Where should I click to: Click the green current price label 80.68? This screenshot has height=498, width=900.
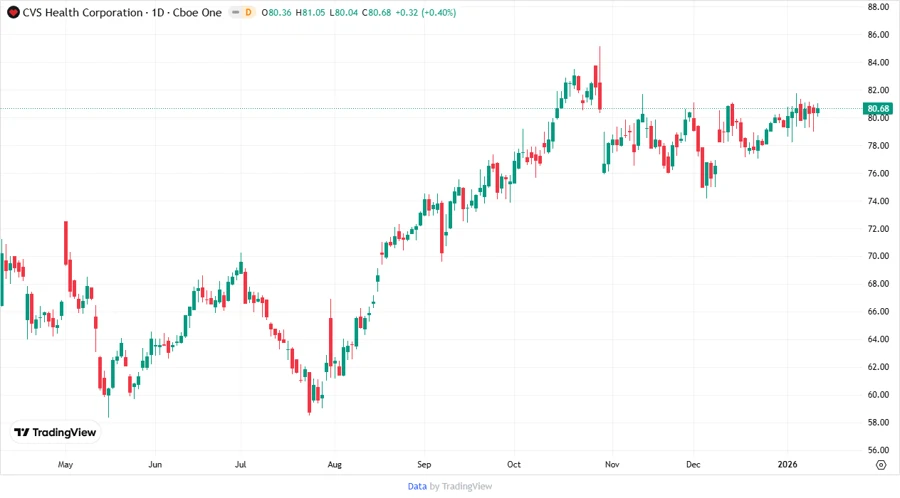(878, 108)
